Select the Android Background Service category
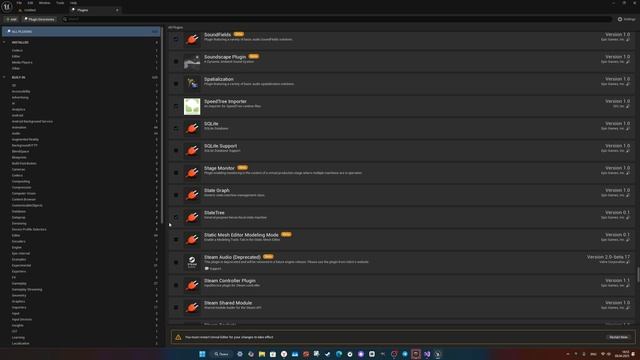This screenshot has width=640, height=360. click(x=32, y=122)
